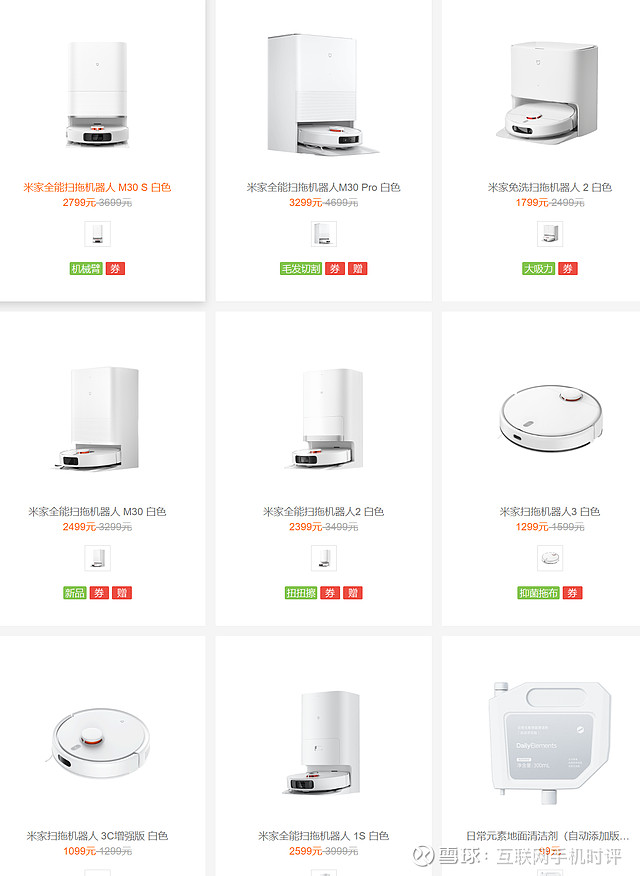
Task: Click the M30 Pro white product title
Action: pyautogui.click(x=323, y=187)
